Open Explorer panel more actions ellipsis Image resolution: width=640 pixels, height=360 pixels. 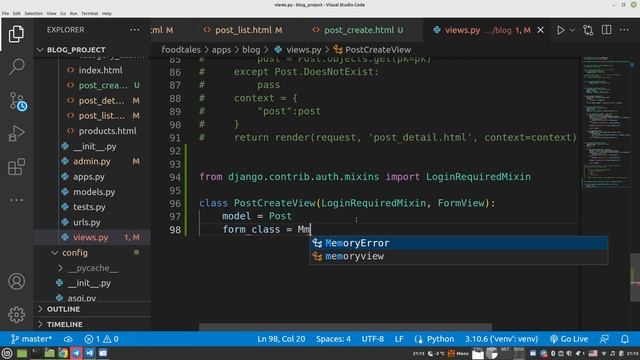135,30
